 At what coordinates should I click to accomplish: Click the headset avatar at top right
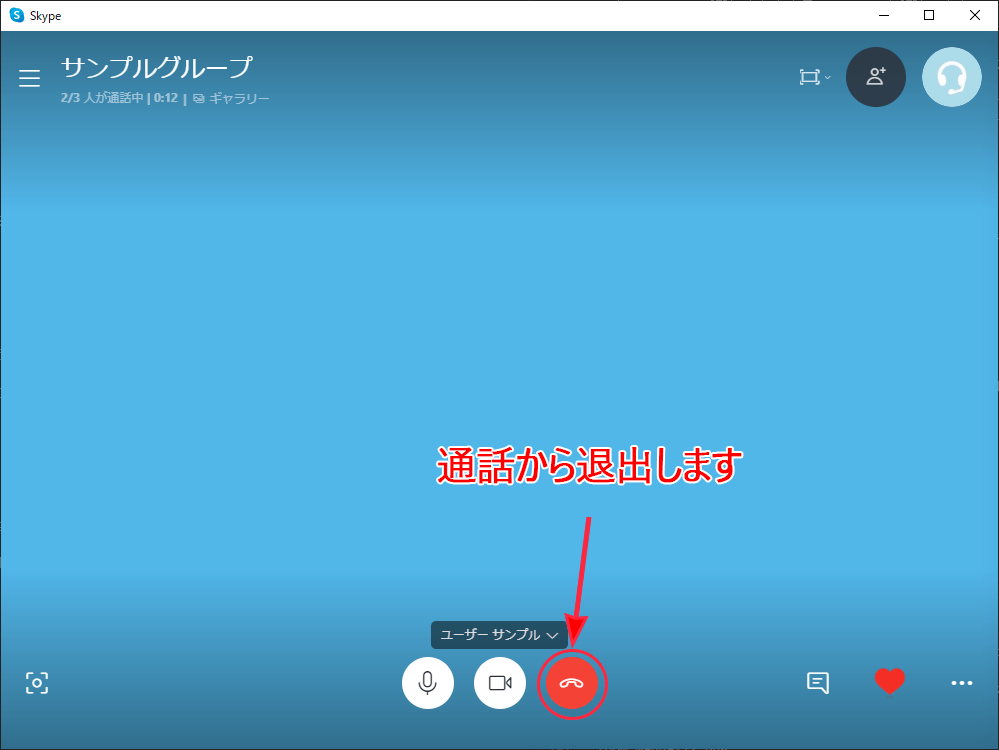951,77
